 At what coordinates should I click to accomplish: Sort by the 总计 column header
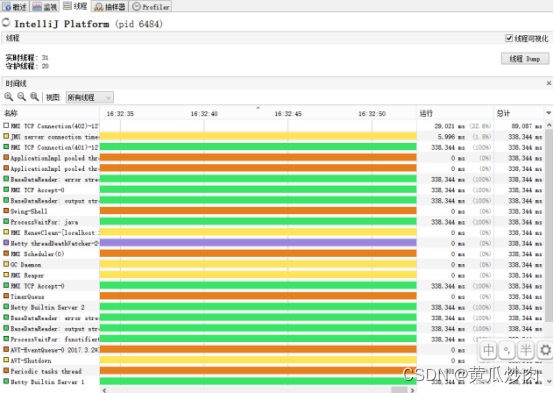519,113
